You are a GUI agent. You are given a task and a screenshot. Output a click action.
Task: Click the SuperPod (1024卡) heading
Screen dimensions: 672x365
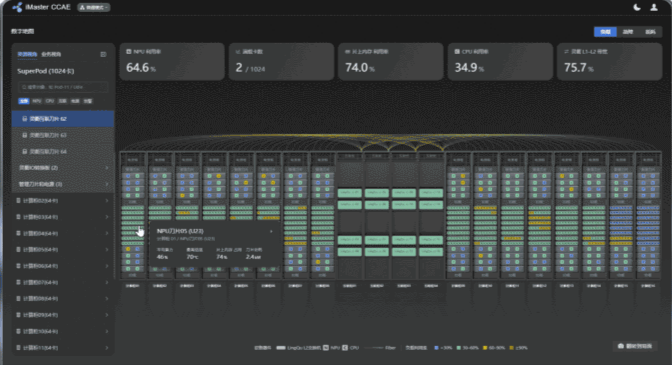coord(45,71)
